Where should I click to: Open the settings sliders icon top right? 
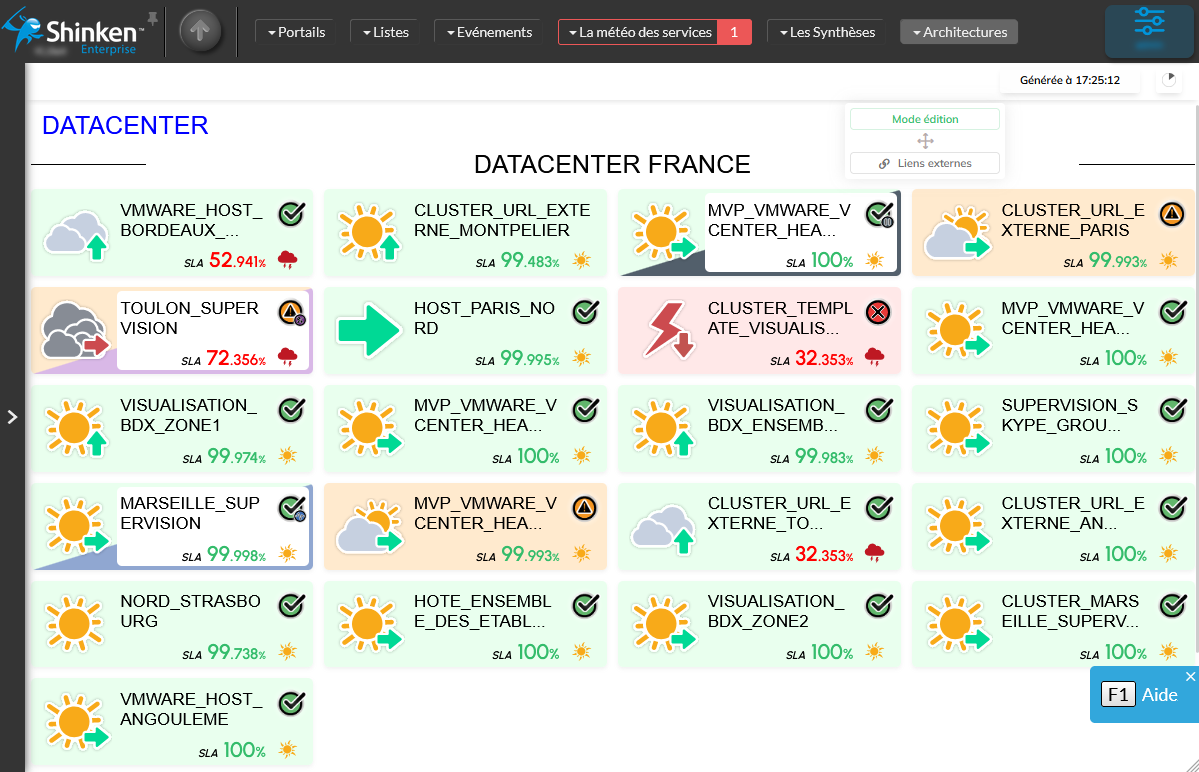tap(1149, 28)
